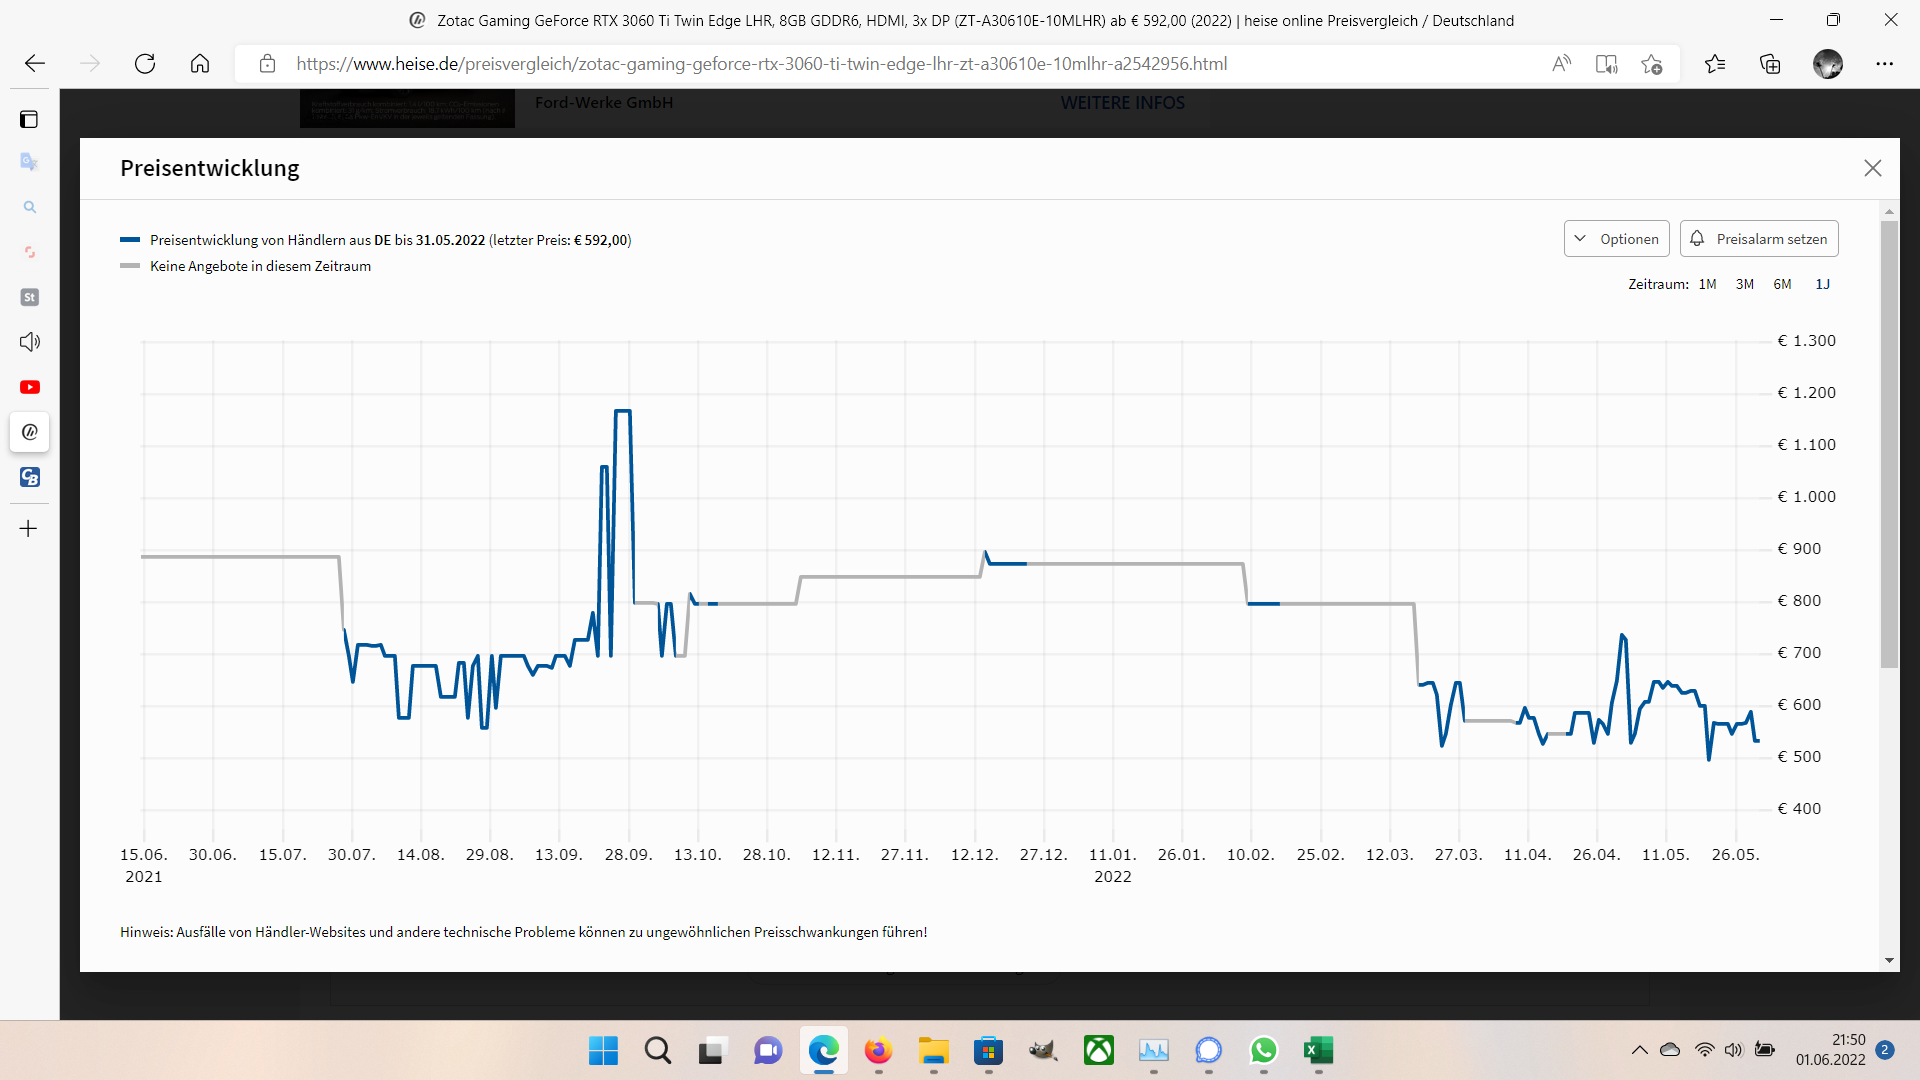The image size is (1920, 1080).
Task: Go to browser home page
Action: click(x=200, y=64)
